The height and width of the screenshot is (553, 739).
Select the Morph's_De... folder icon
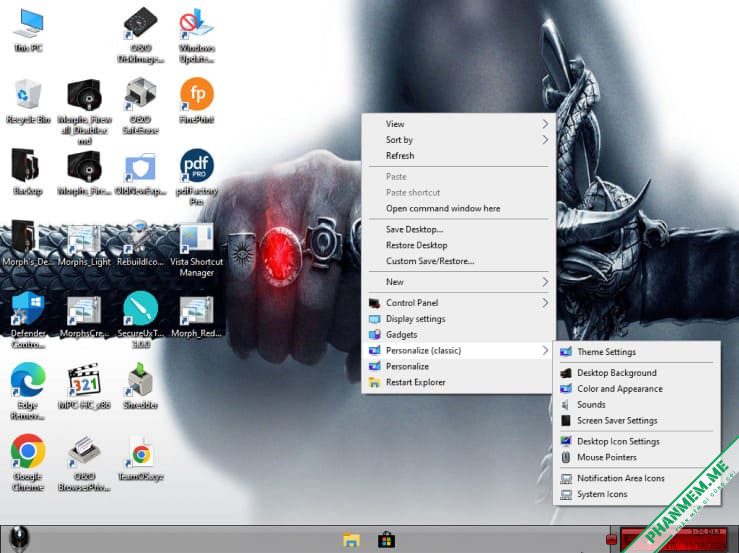click(x=23, y=237)
